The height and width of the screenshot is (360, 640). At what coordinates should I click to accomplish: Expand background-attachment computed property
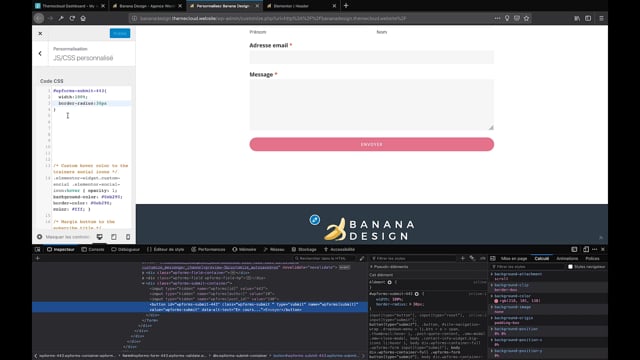492,274
